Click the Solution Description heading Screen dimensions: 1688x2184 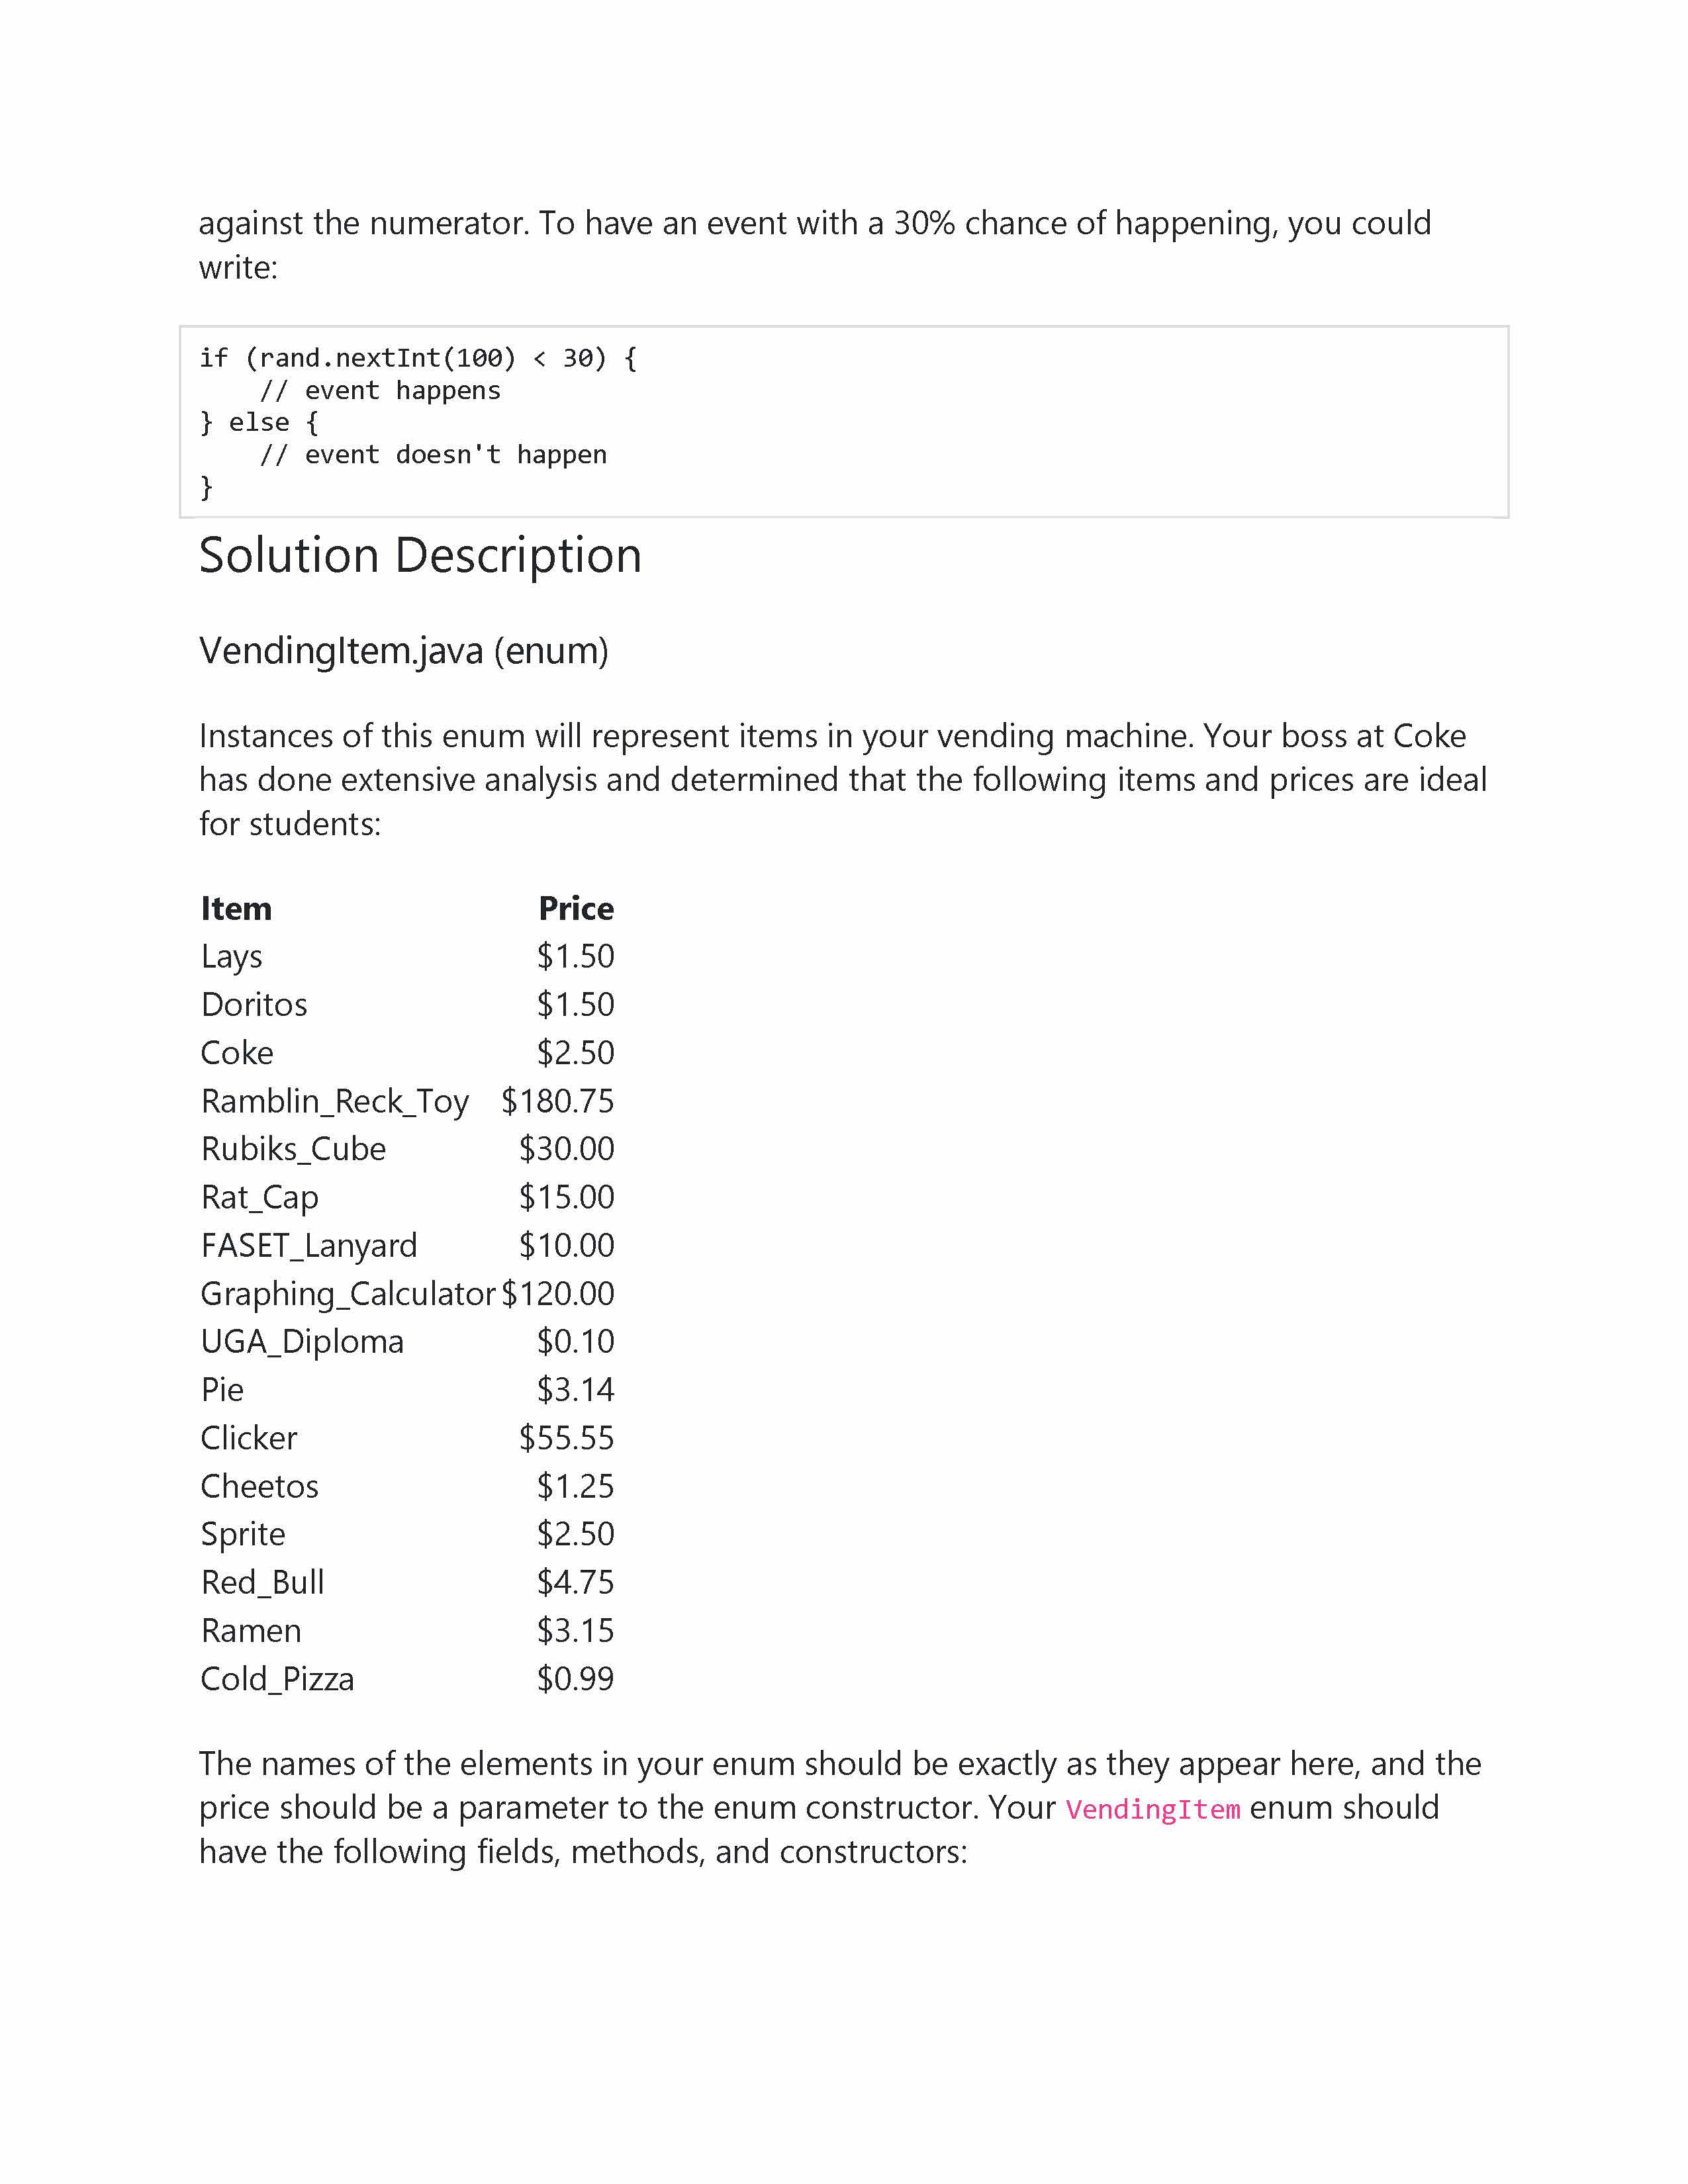420,556
